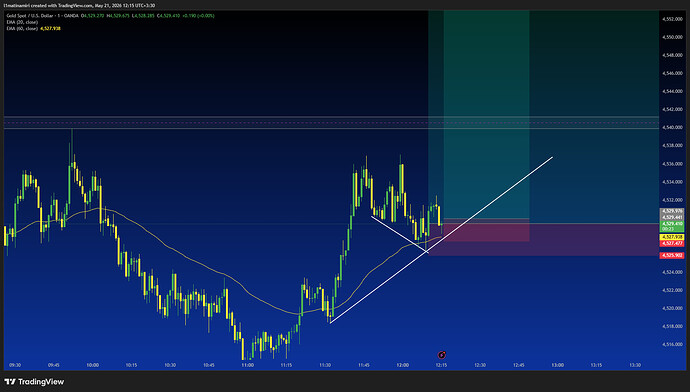Click the red 4,525.902 stop price label
The image size is (690, 392).
672,256
